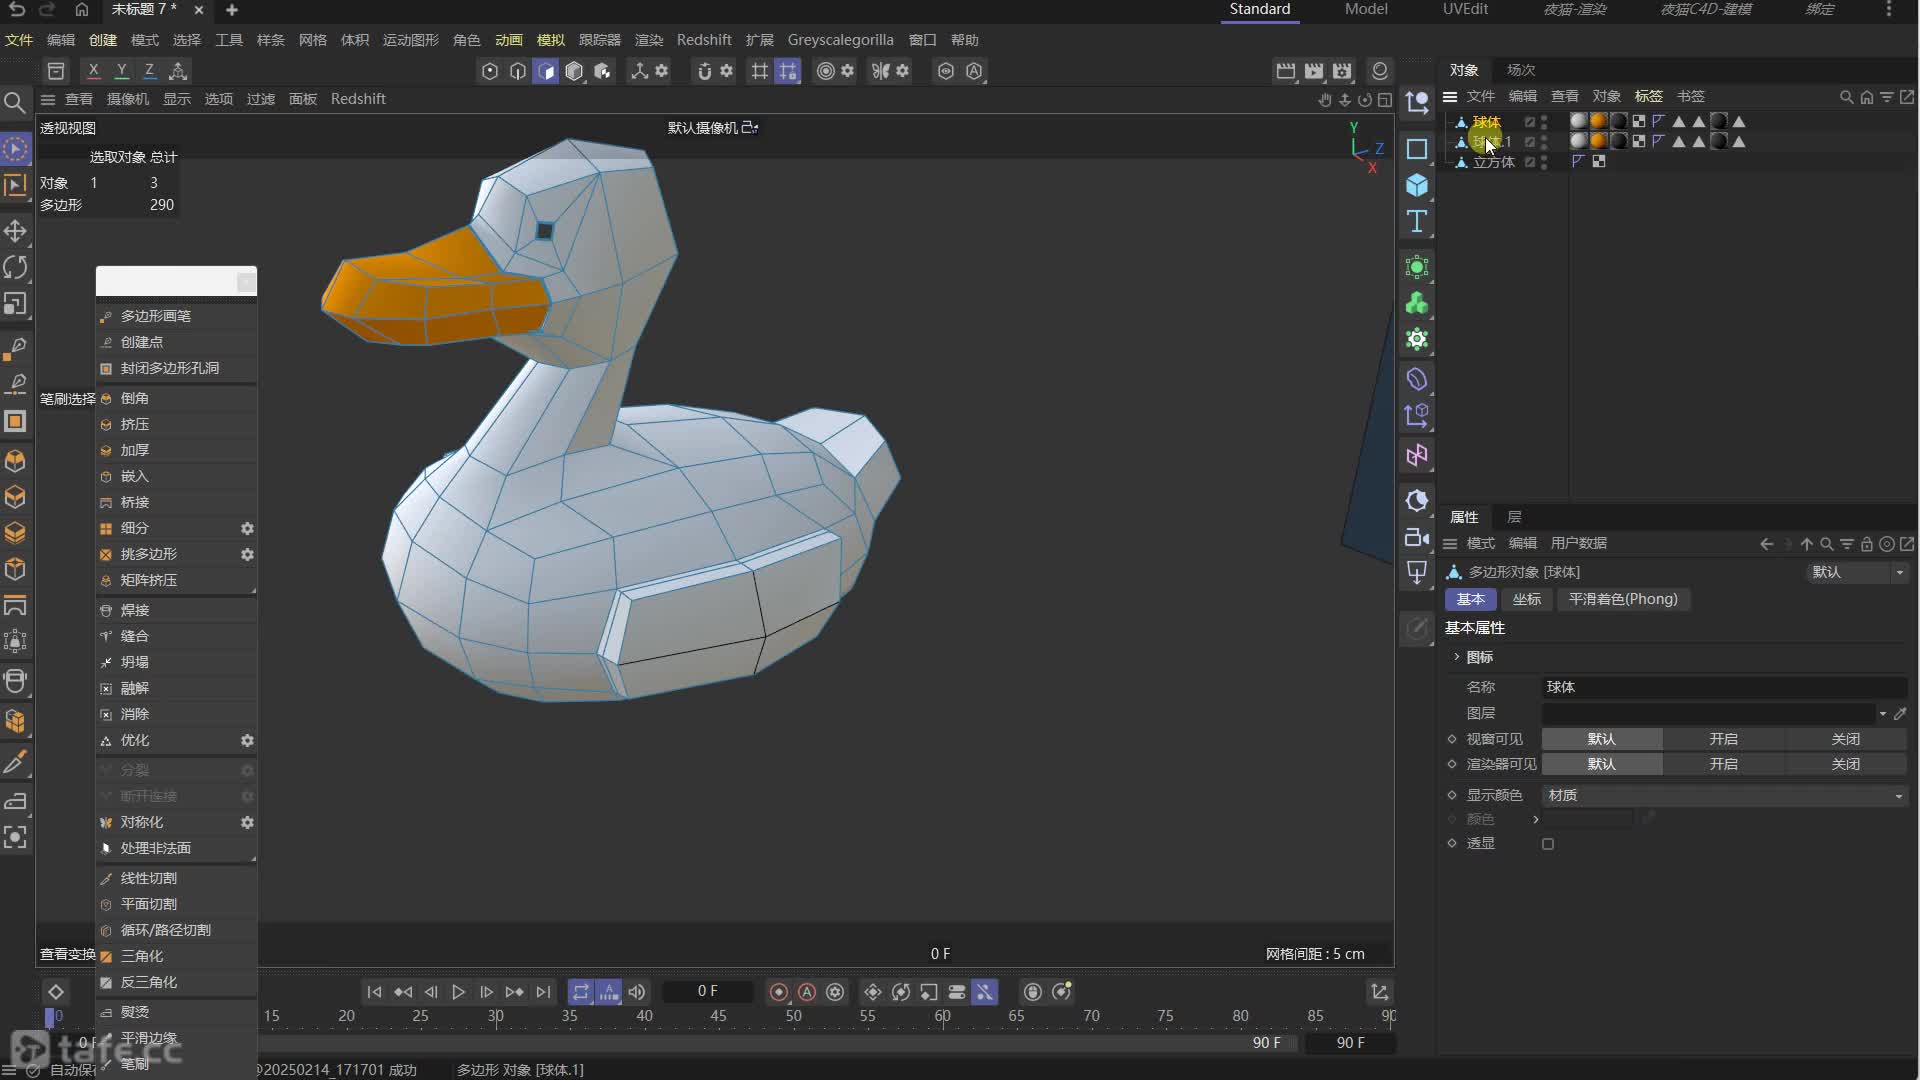The height and width of the screenshot is (1080, 1920).
Task: Open the 图层 dropdown arrow
Action: 1882,714
